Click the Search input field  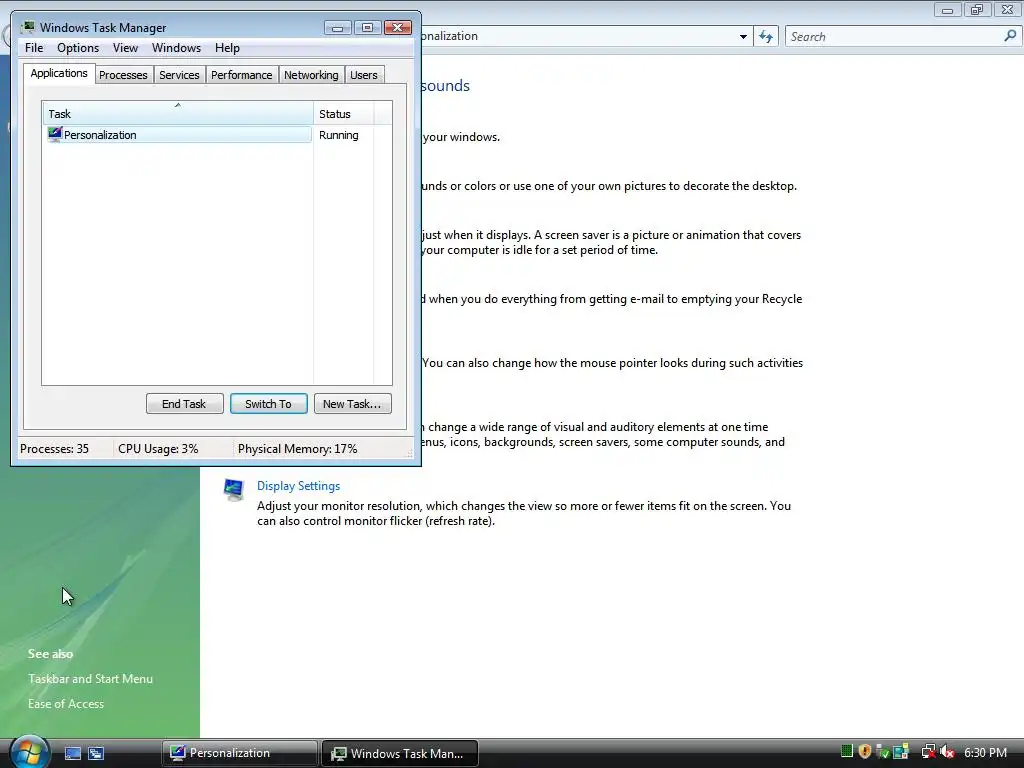[x=893, y=37]
